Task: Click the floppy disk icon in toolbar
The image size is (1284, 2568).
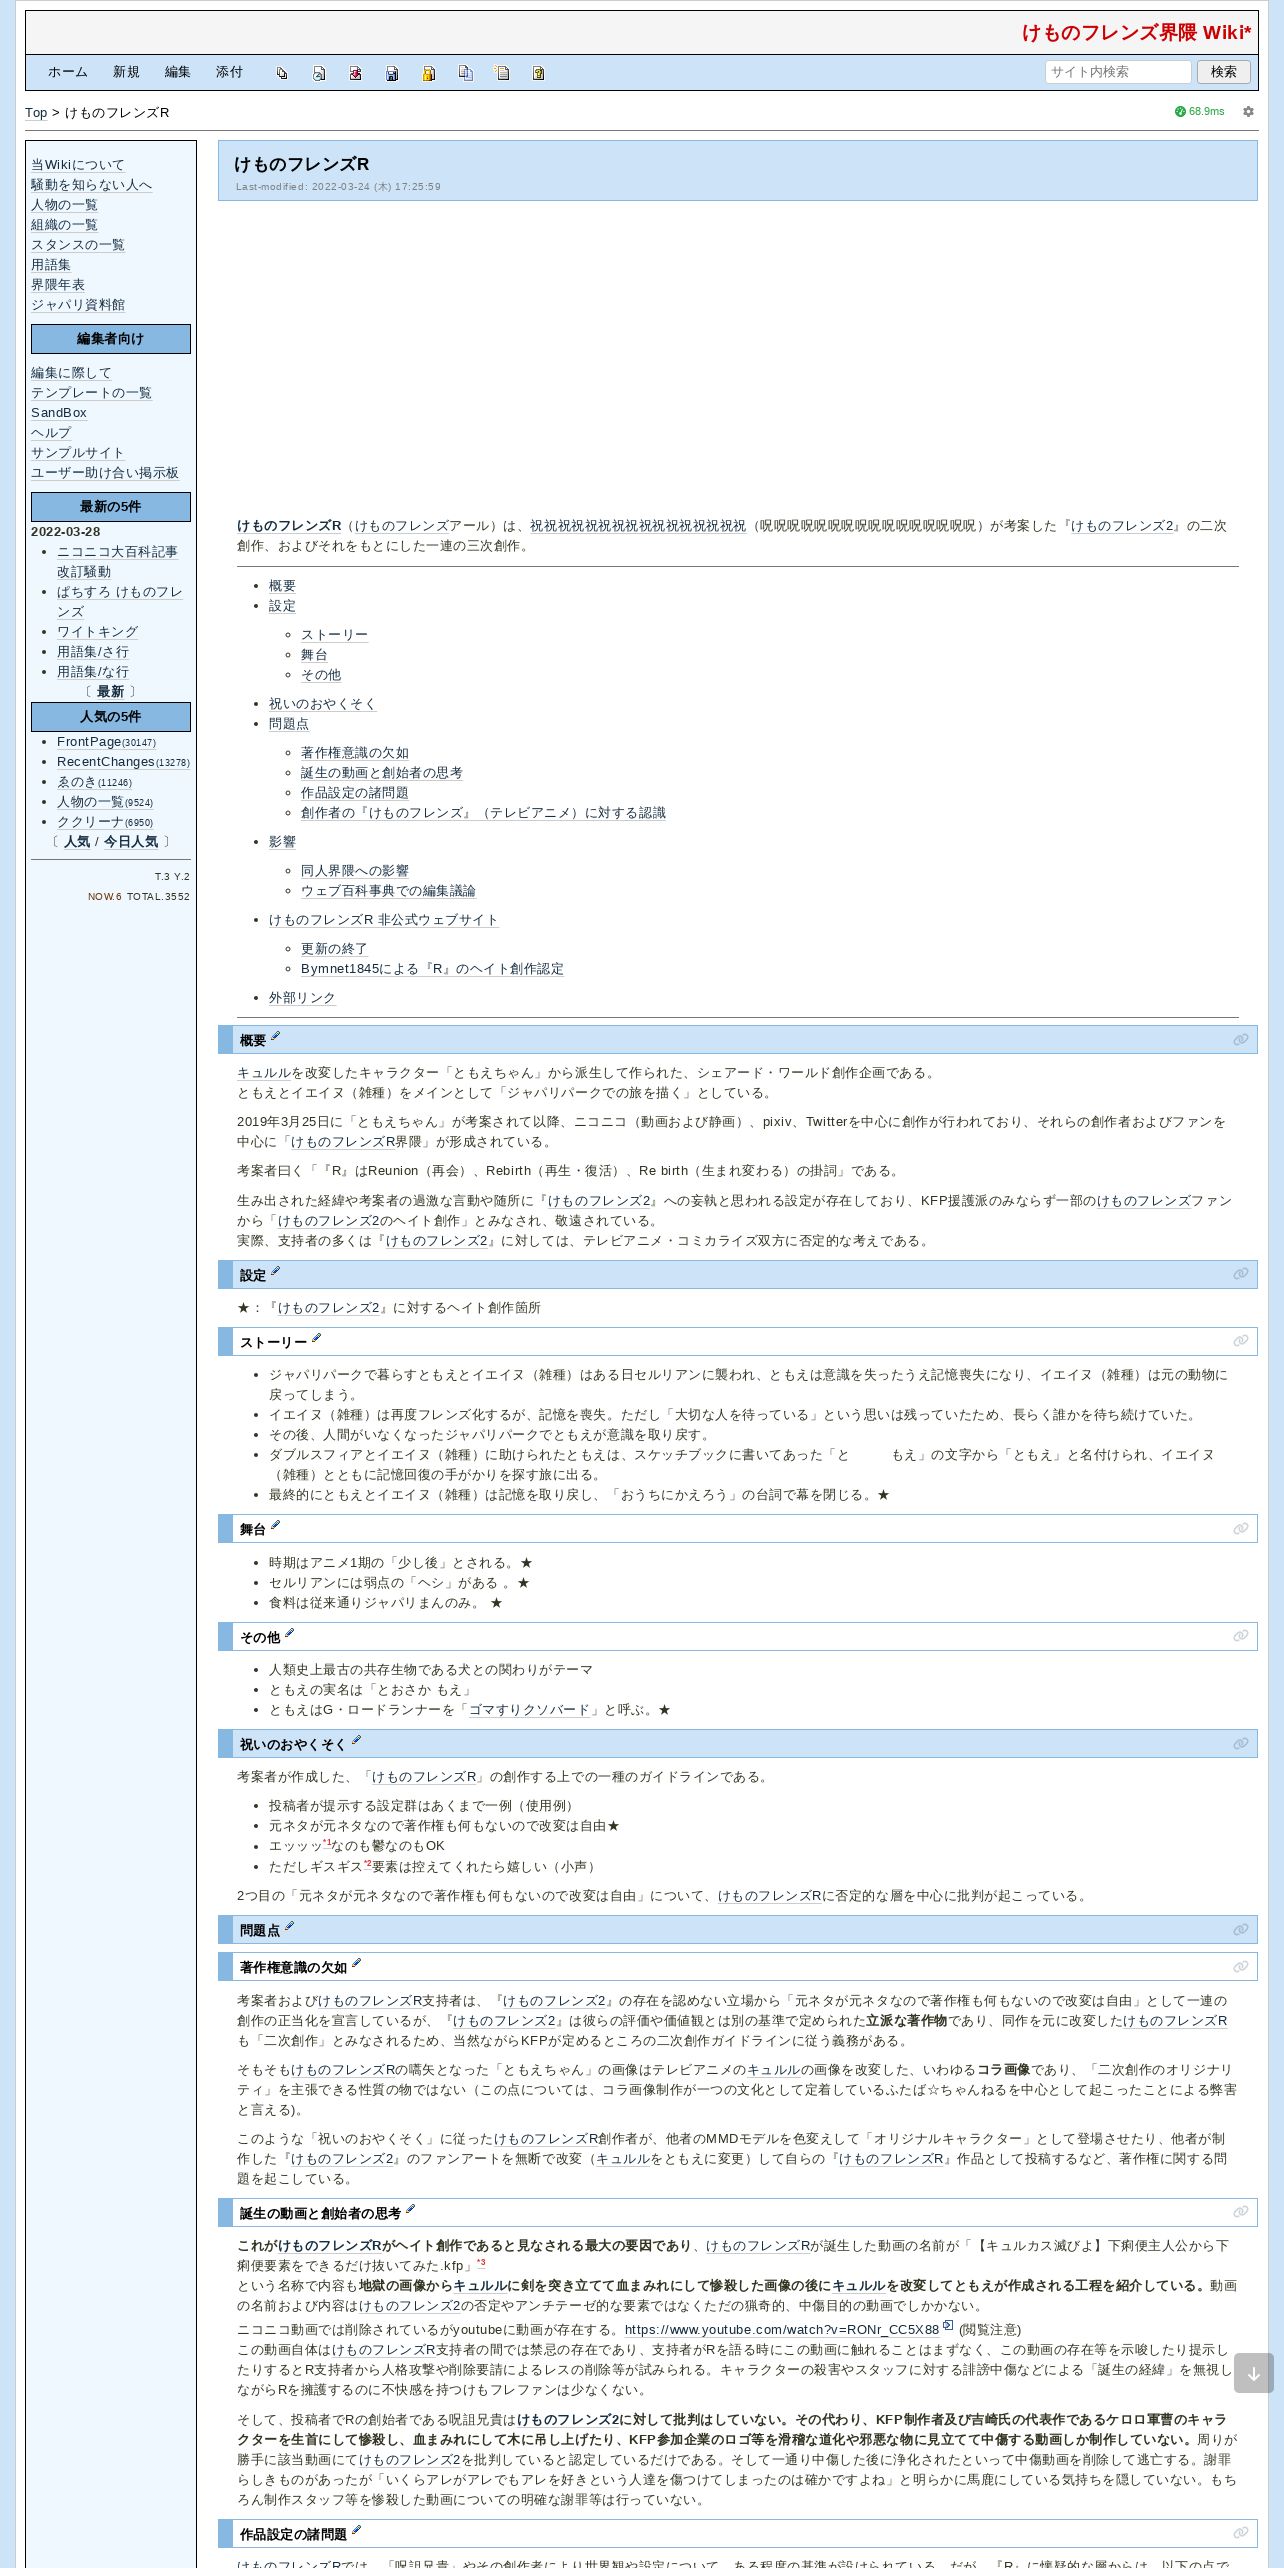Action: click(x=392, y=73)
